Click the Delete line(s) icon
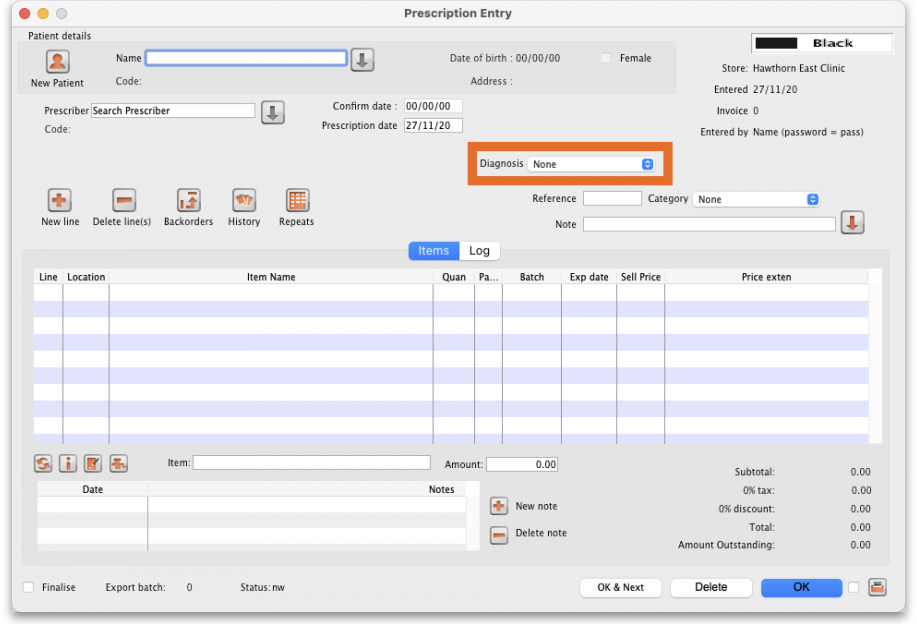 tap(124, 200)
